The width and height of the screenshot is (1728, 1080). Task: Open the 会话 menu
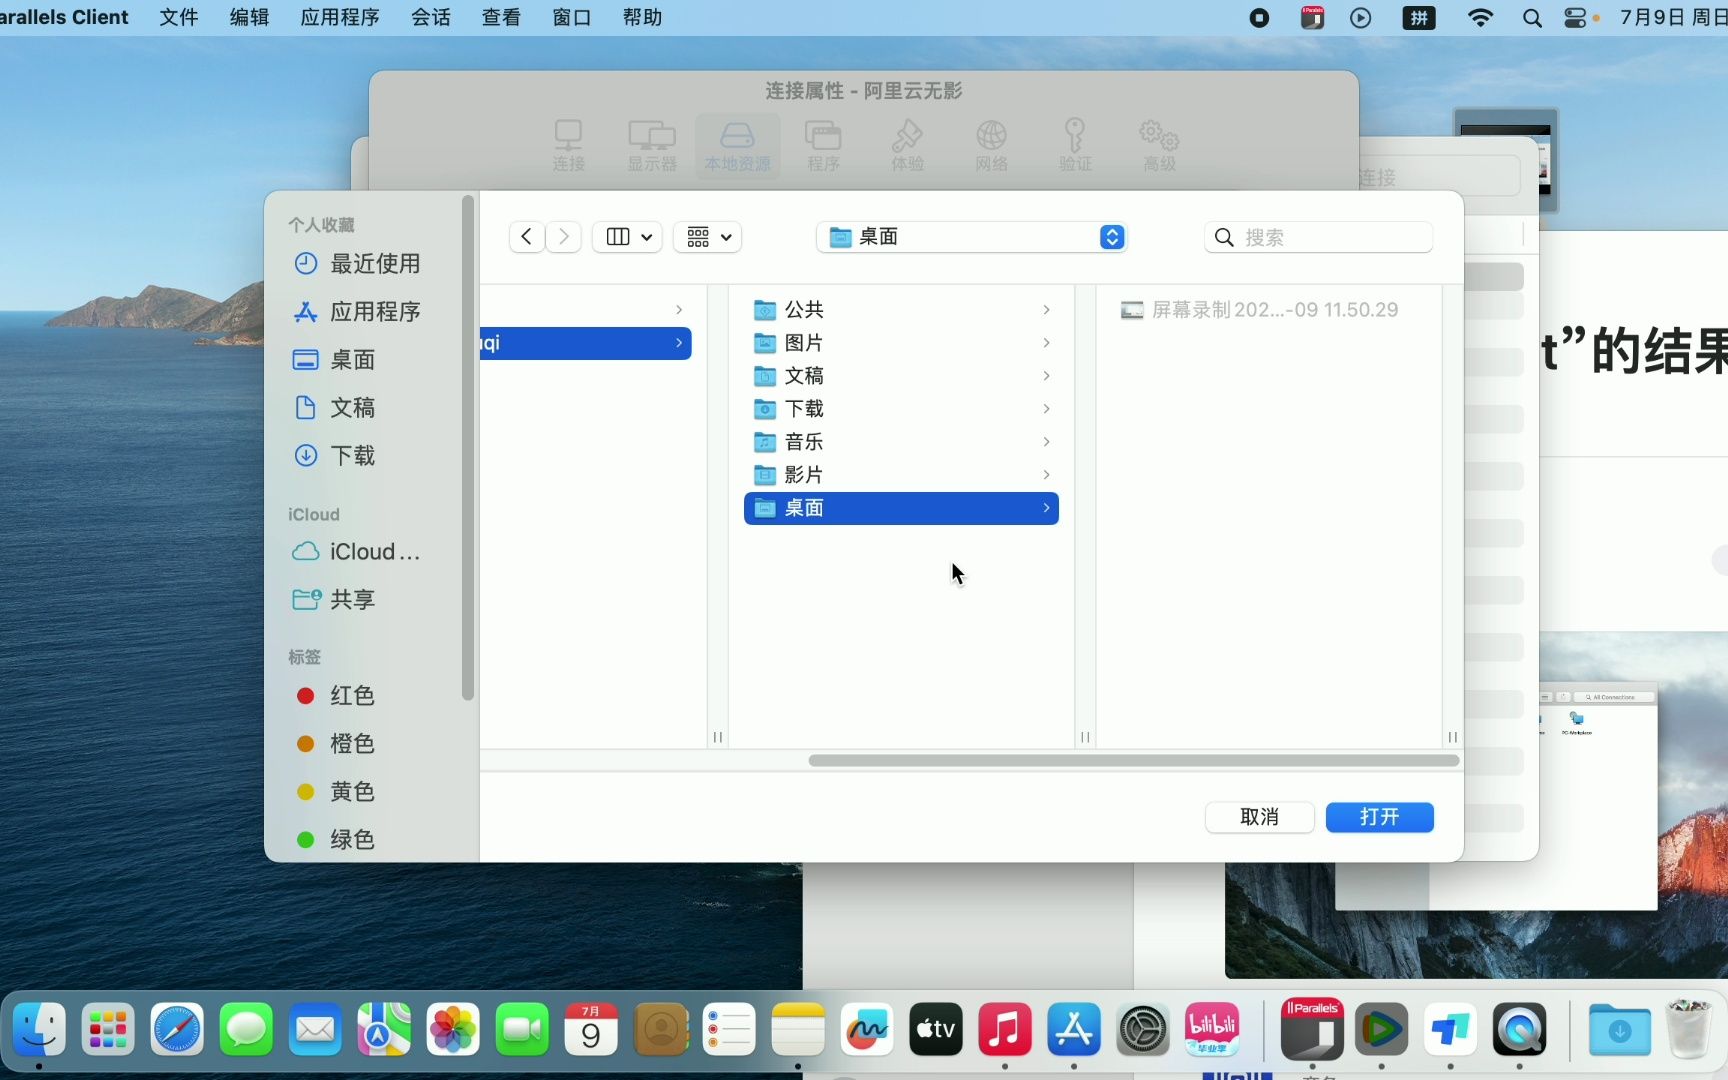[431, 17]
